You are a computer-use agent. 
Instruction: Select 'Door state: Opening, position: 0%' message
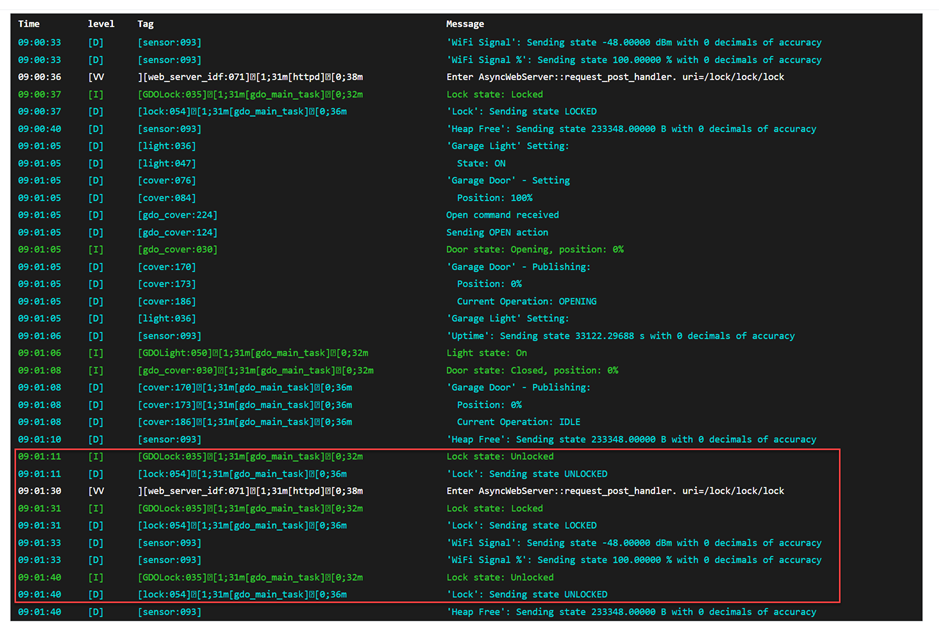(535, 249)
